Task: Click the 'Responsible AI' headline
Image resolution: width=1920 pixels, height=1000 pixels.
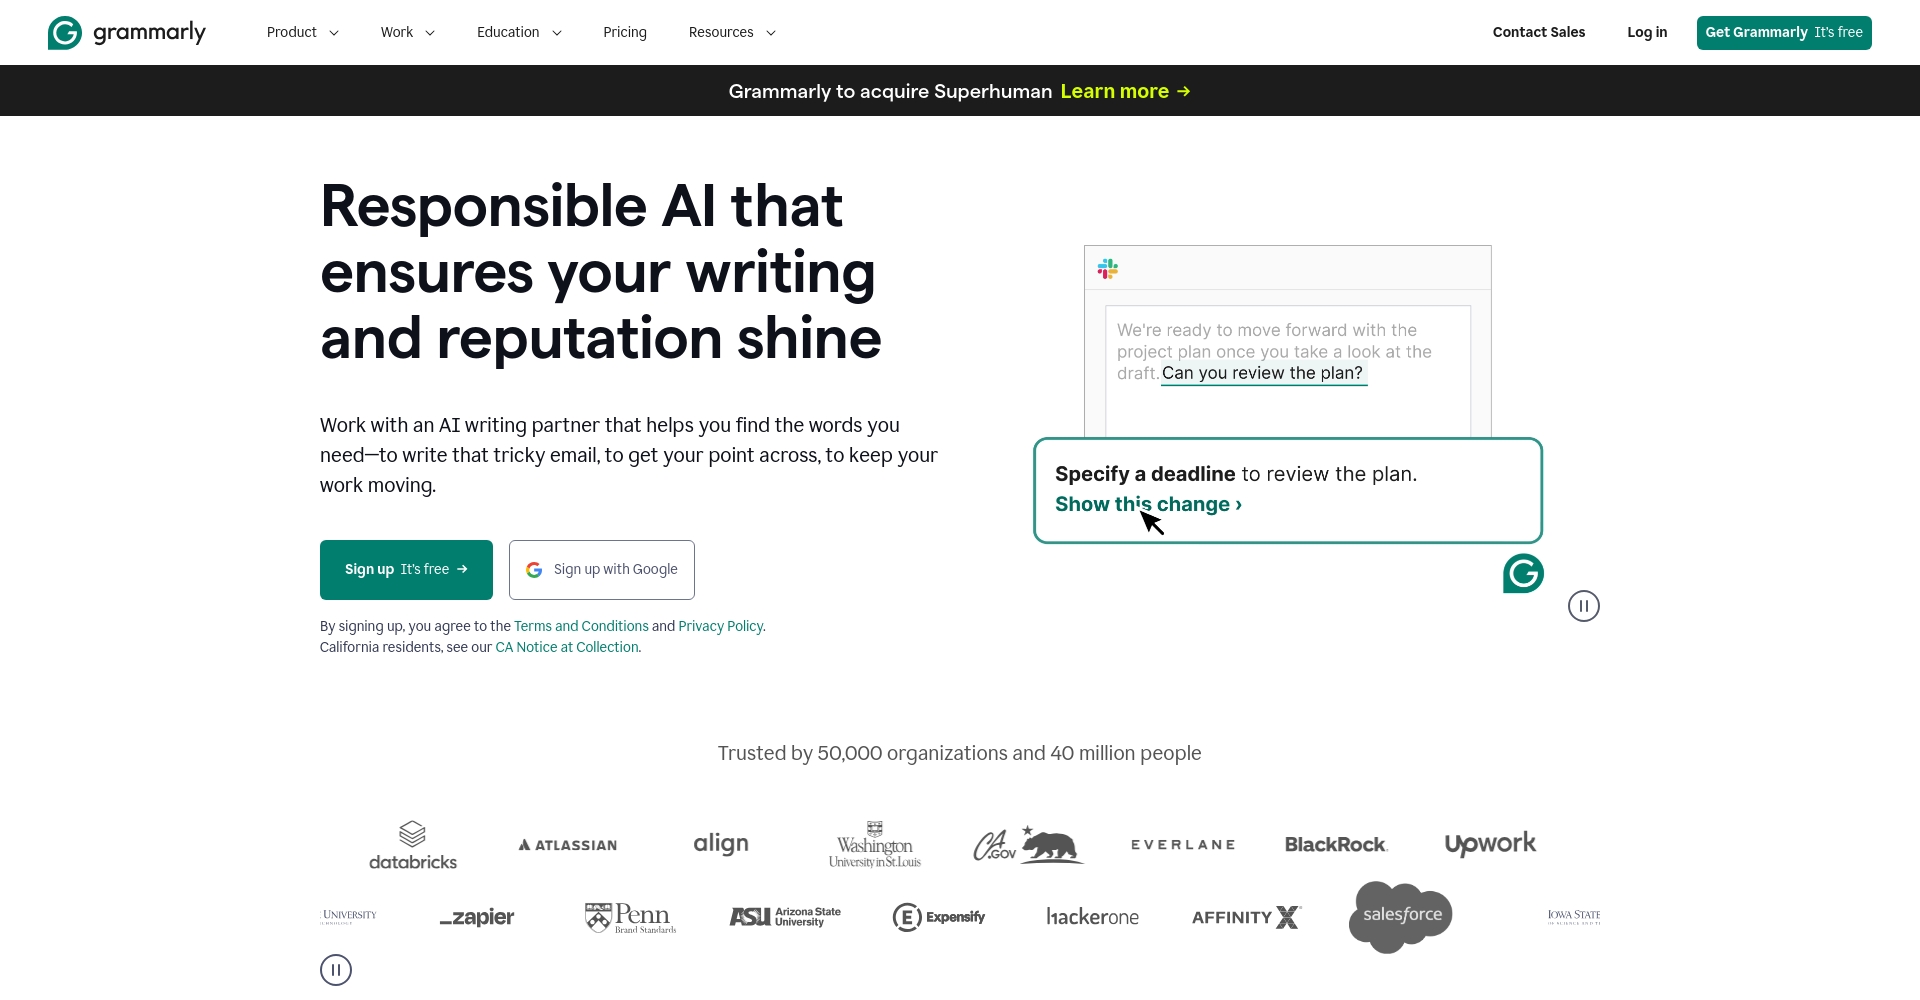Action: pyautogui.click(x=601, y=272)
